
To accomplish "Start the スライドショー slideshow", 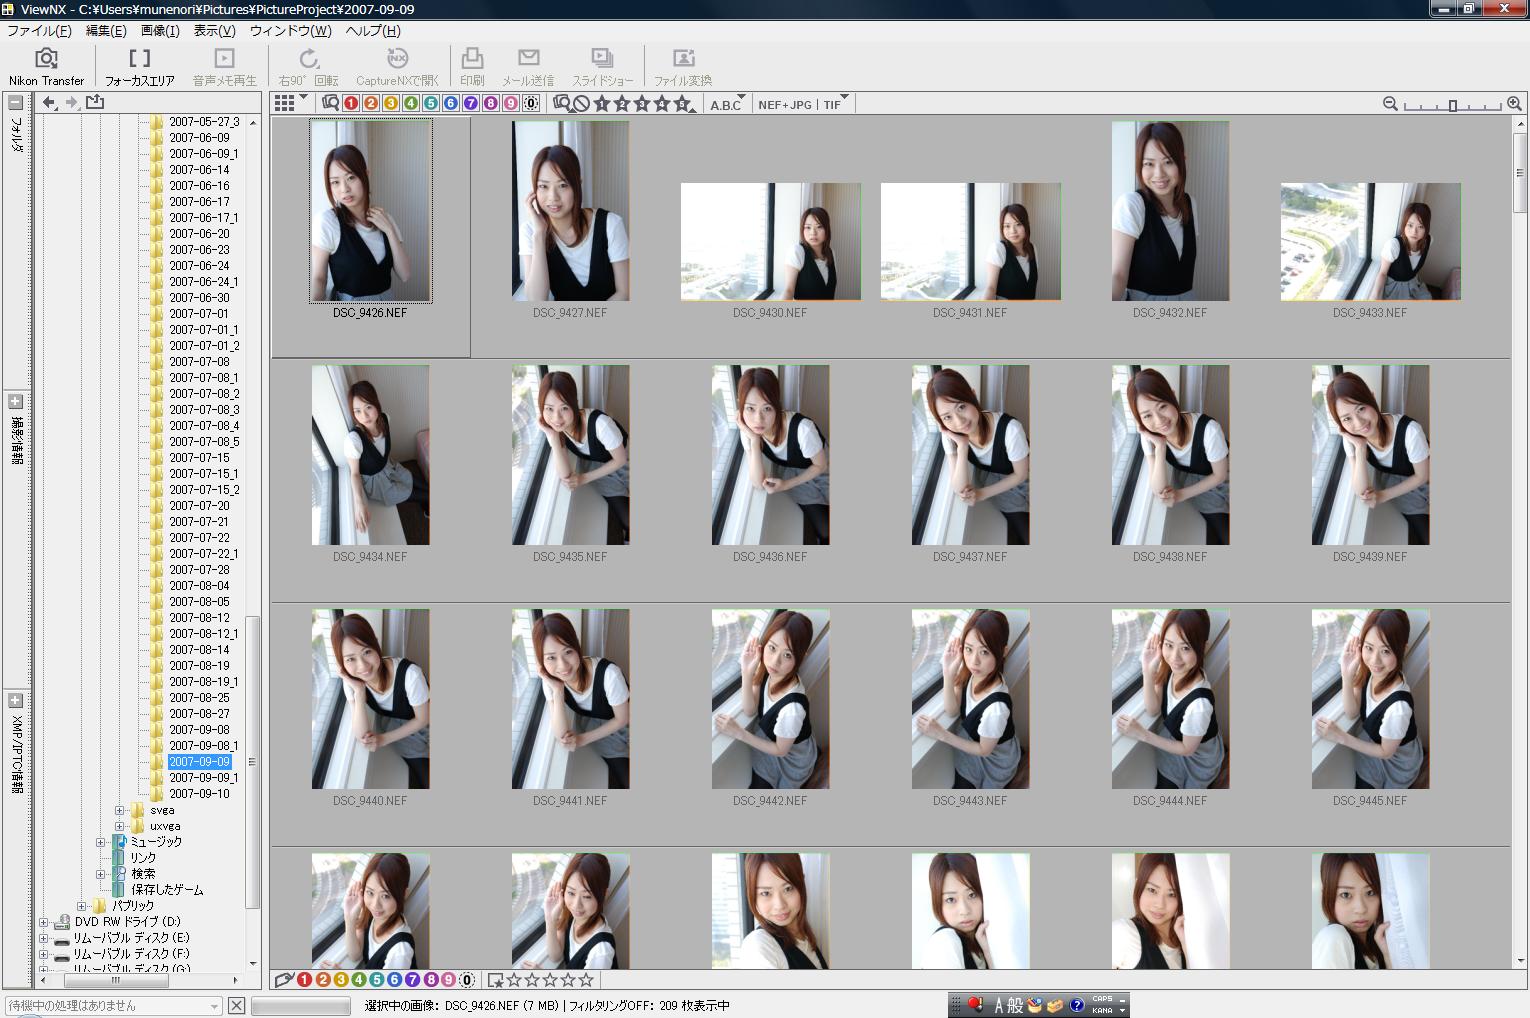I will click(602, 67).
